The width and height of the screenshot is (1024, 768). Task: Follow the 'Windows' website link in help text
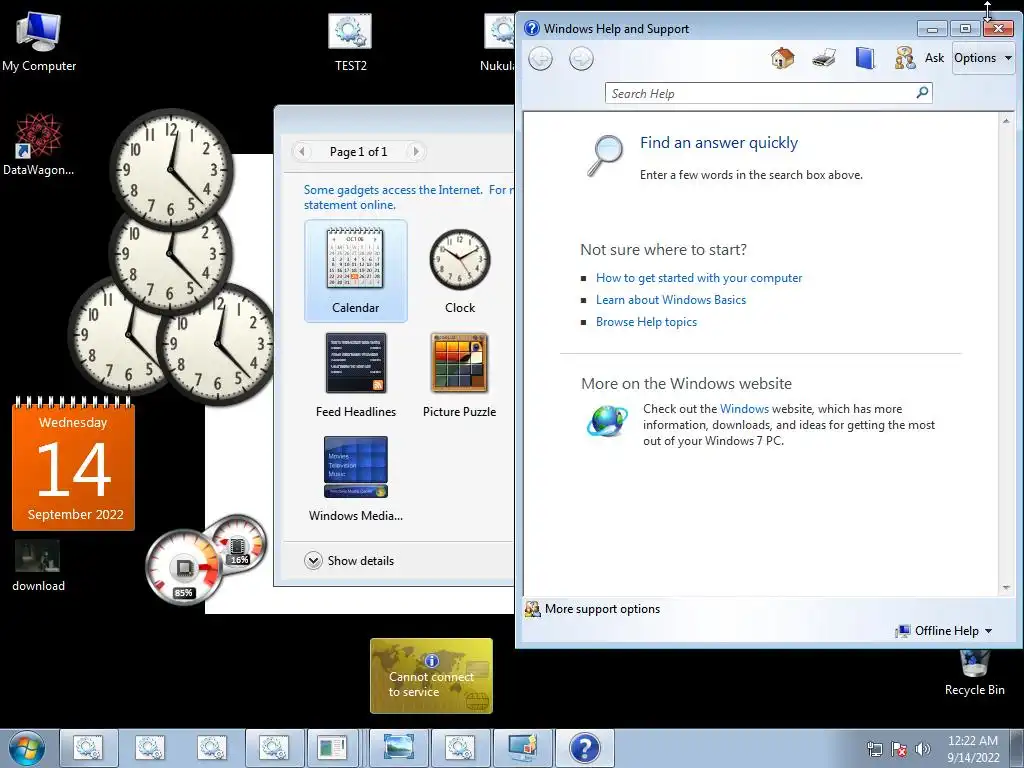[x=744, y=409]
